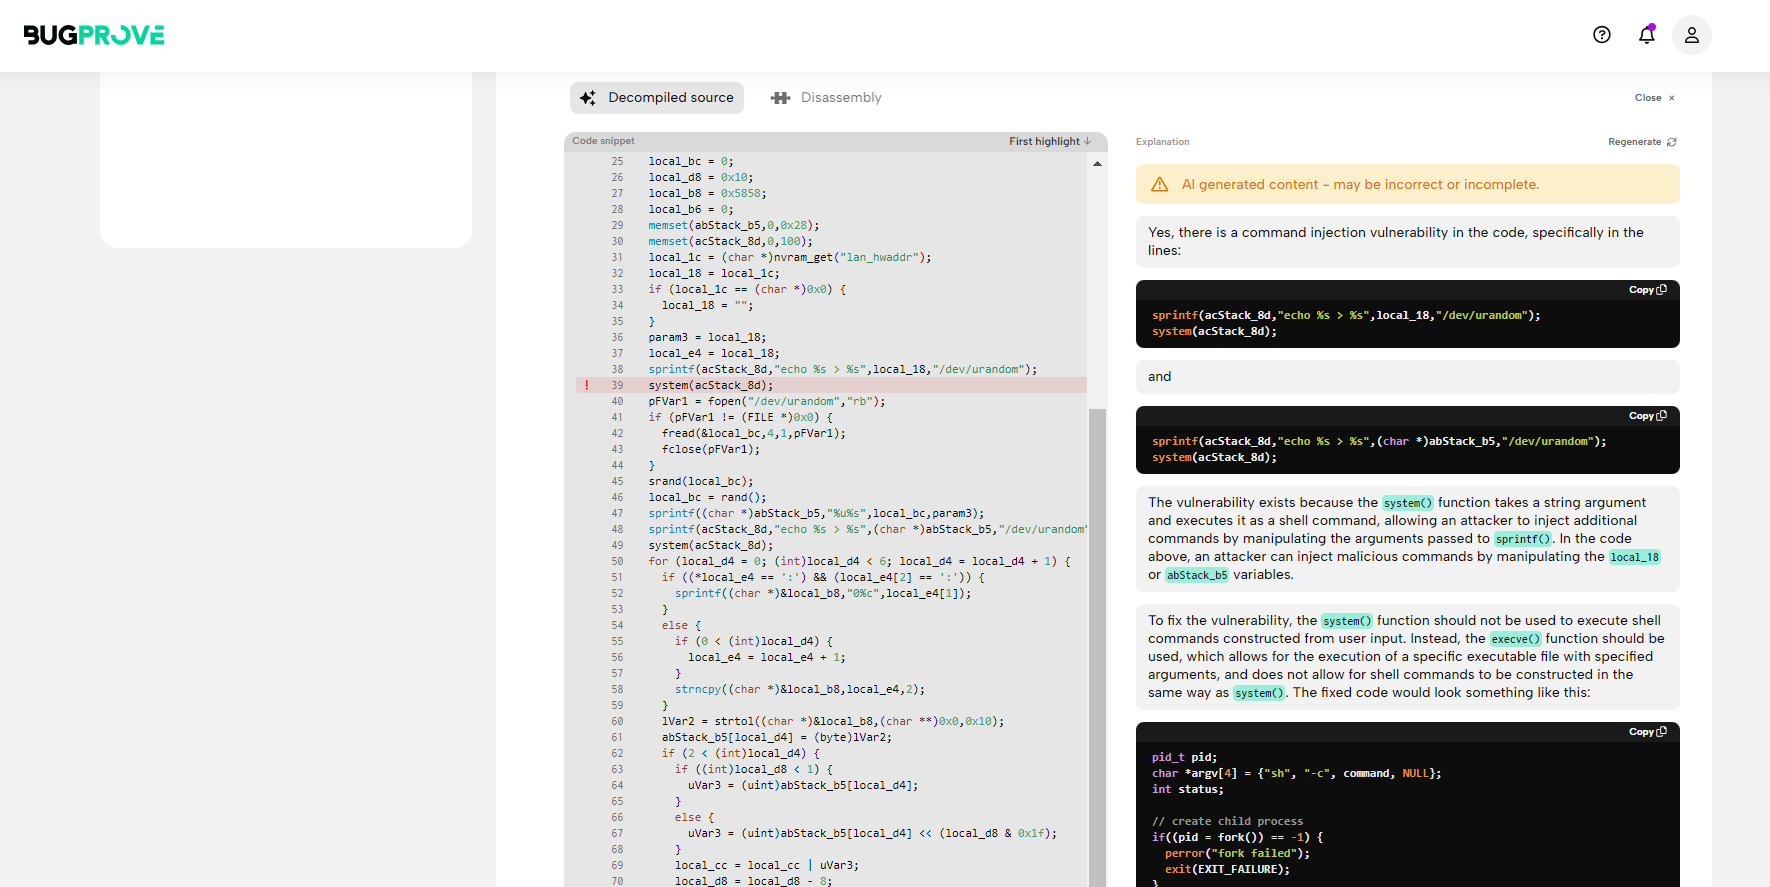Click the AI warning triangle icon
Image resolution: width=1770 pixels, height=887 pixels.
click(x=1160, y=185)
